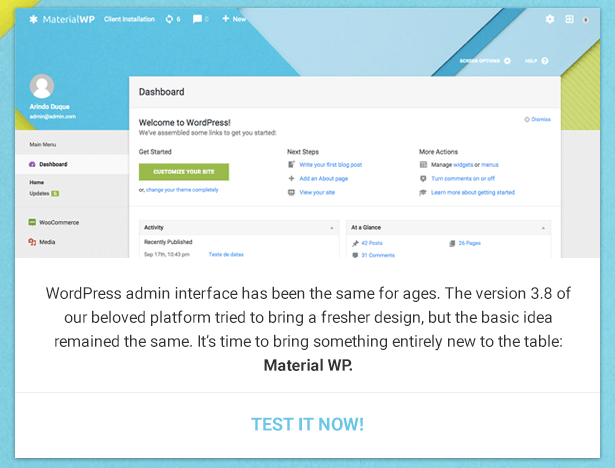The height and width of the screenshot is (468, 615).
Task: Click the comments icon beside Turn comments on or off
Action: click(x=423, y=178)
